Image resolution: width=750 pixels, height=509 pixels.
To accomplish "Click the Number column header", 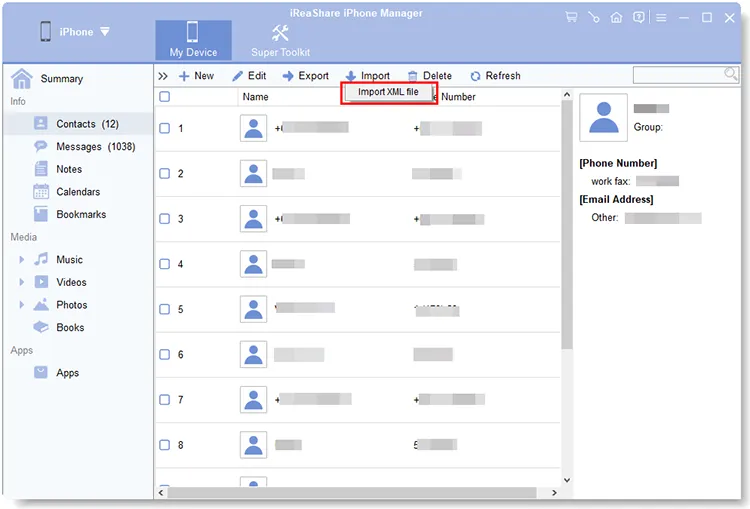I will click(458, 97).
